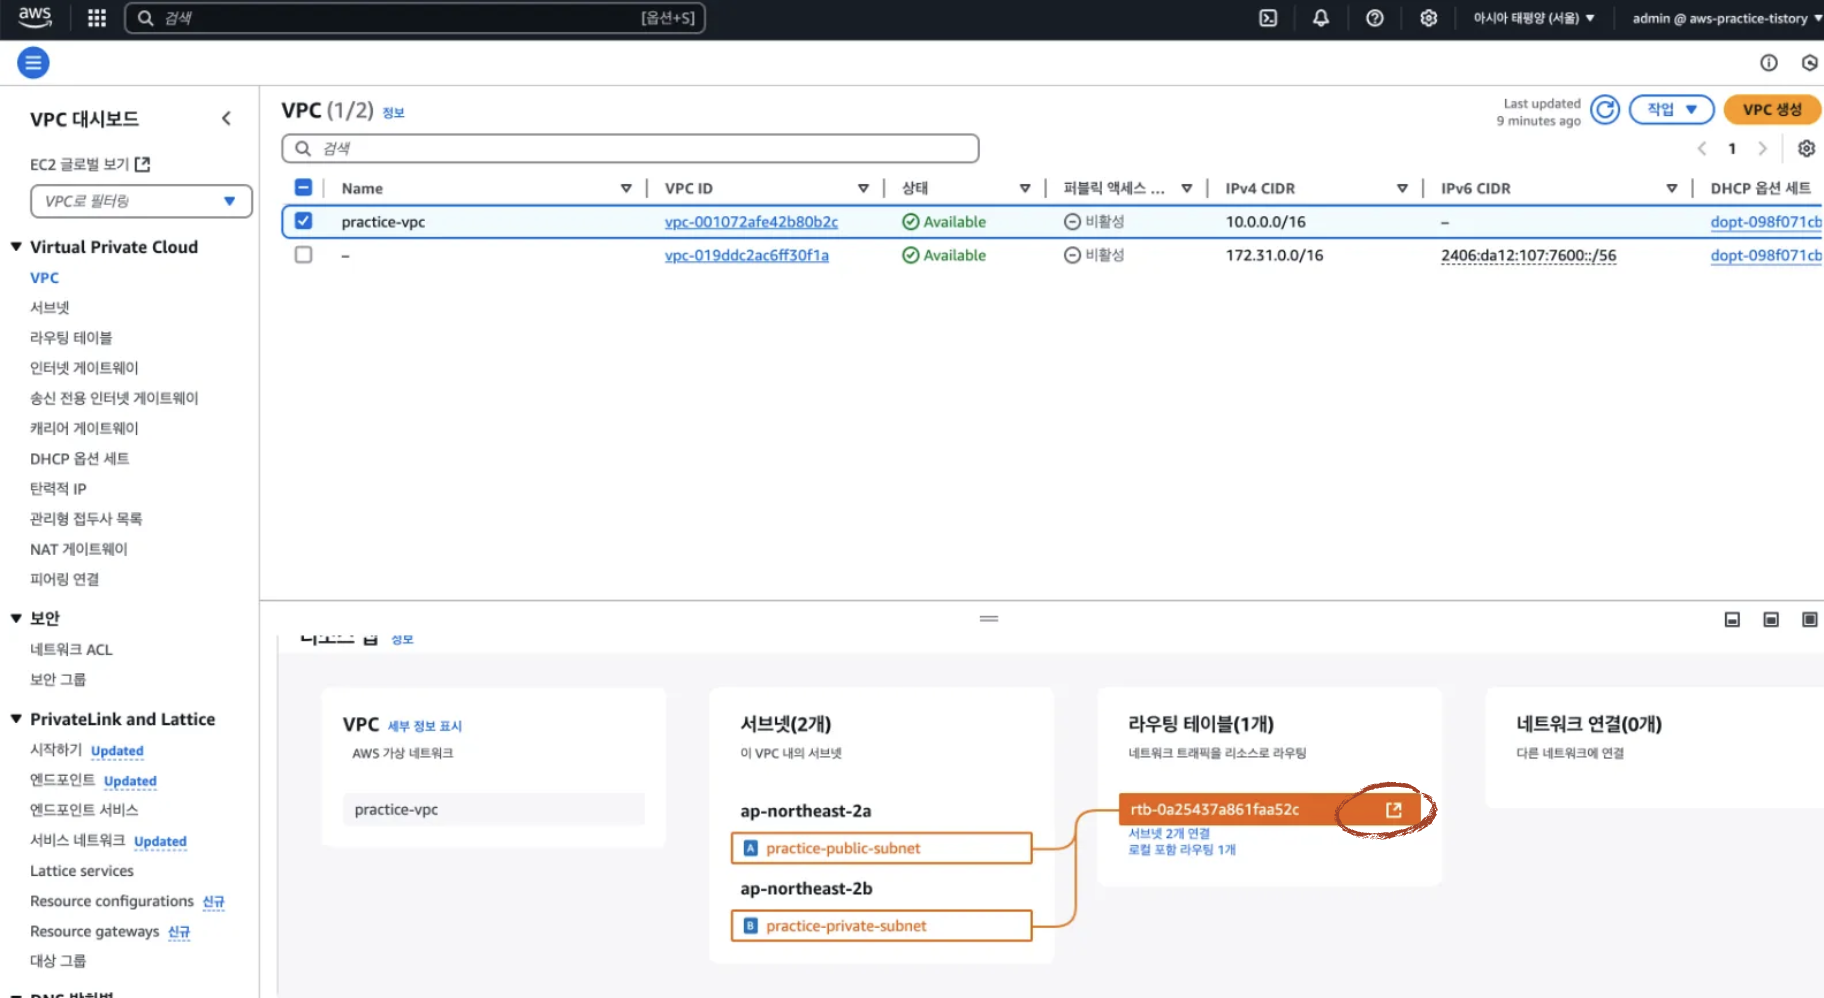
Task: Open the 정보 link next to VPC title
Action: (x=394, y=113)
